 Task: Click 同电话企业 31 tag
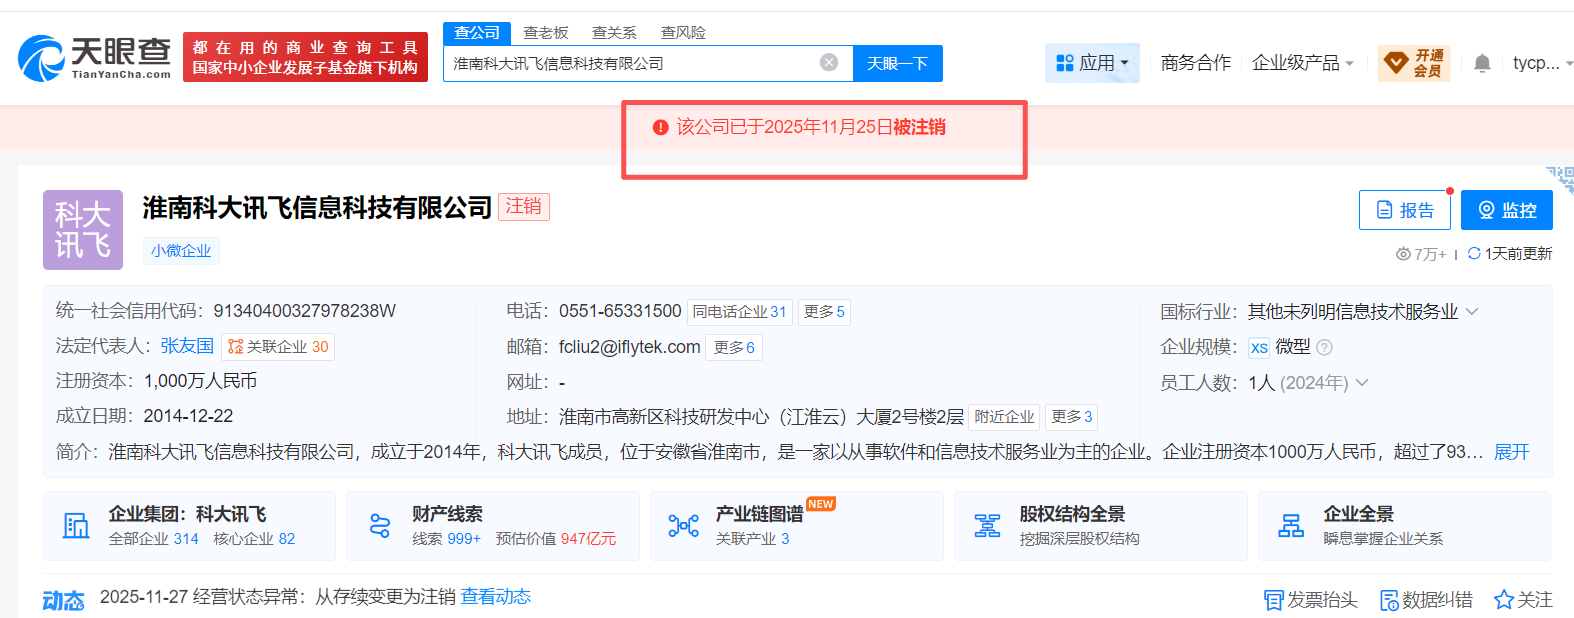click(x=740, y=312)
